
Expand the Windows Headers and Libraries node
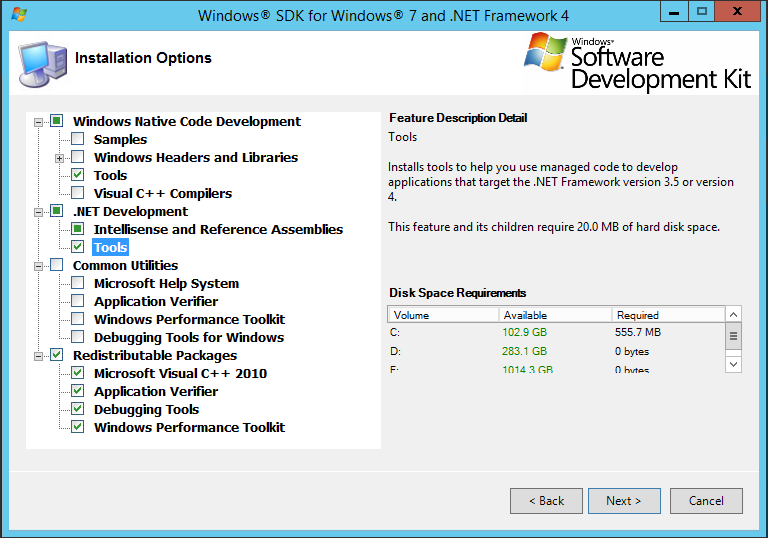pyautogui.click(x=59, y=158)
